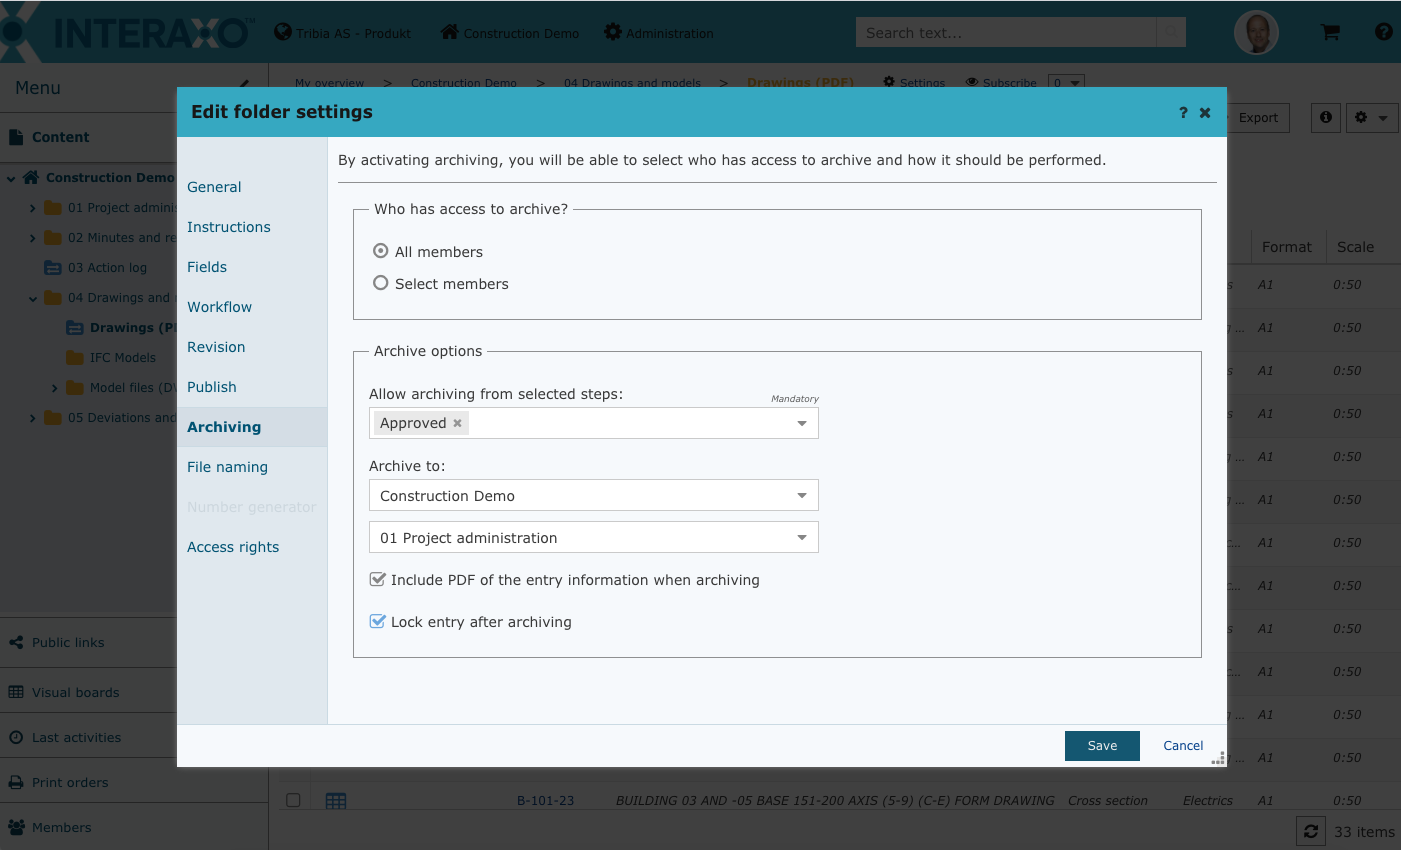This screenshot has height=850, width=1401.
Task: Open the info icon next to Export
Action: (1325, 117)
